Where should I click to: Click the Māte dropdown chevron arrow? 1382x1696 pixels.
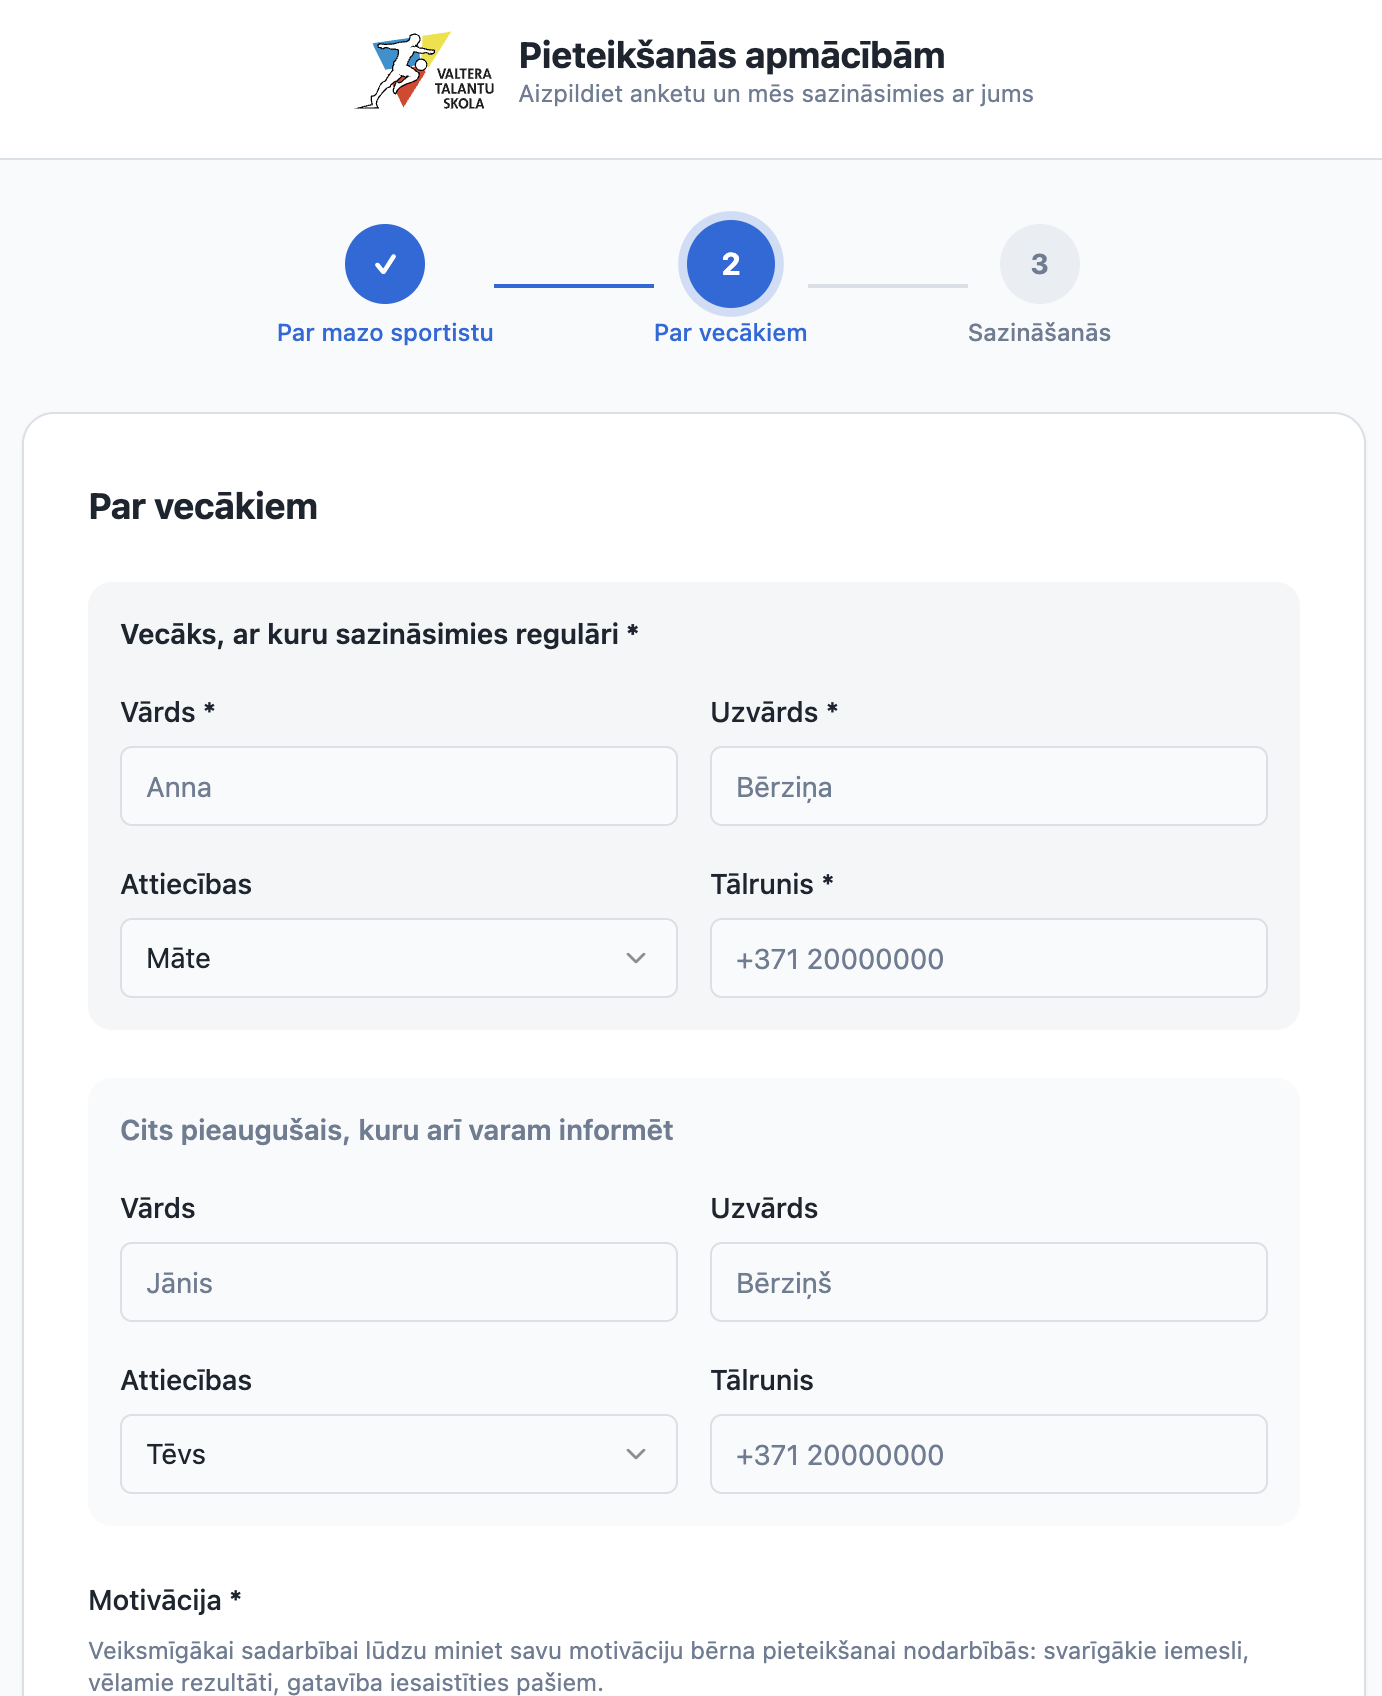coord(636,958)
